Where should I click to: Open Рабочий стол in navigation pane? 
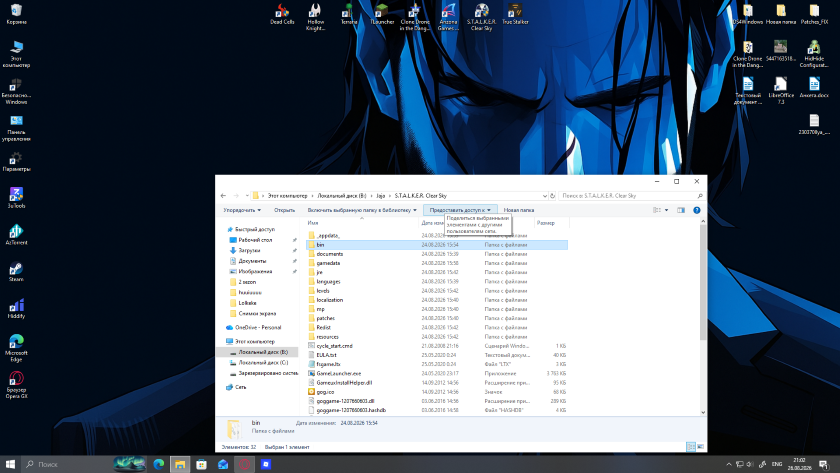255,240
